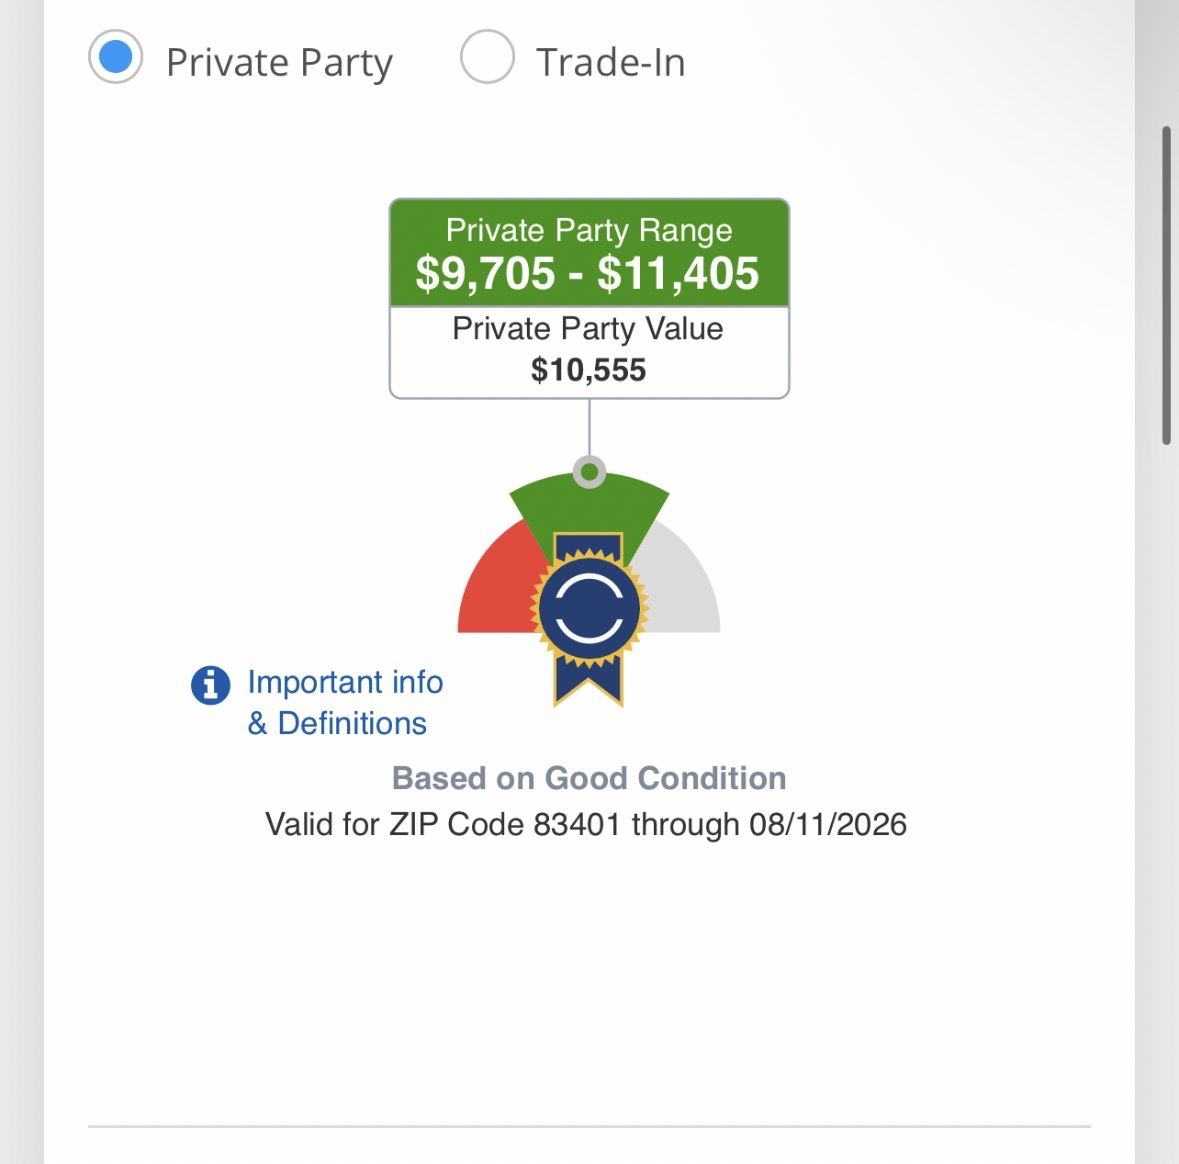Click the $10,555 Private Party Value
Viewport: 1179px width, 1164px height.
point(589,370)
